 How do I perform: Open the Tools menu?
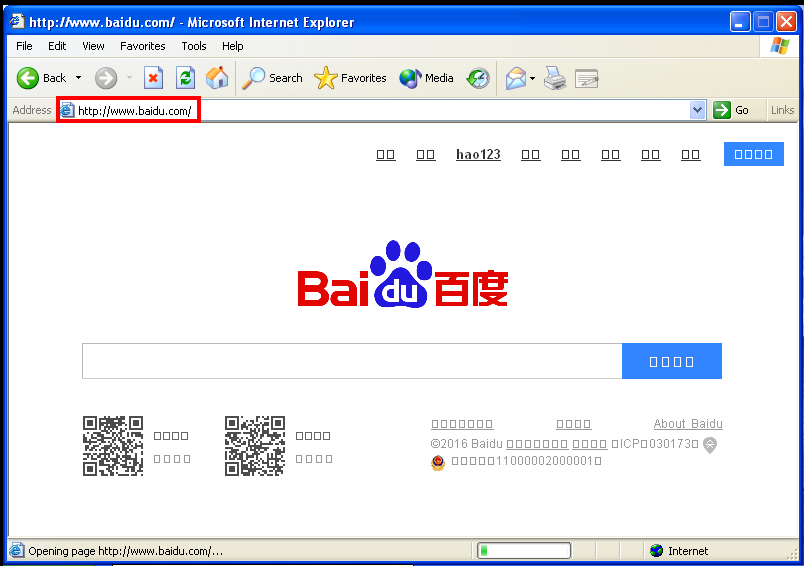point(194,46)
